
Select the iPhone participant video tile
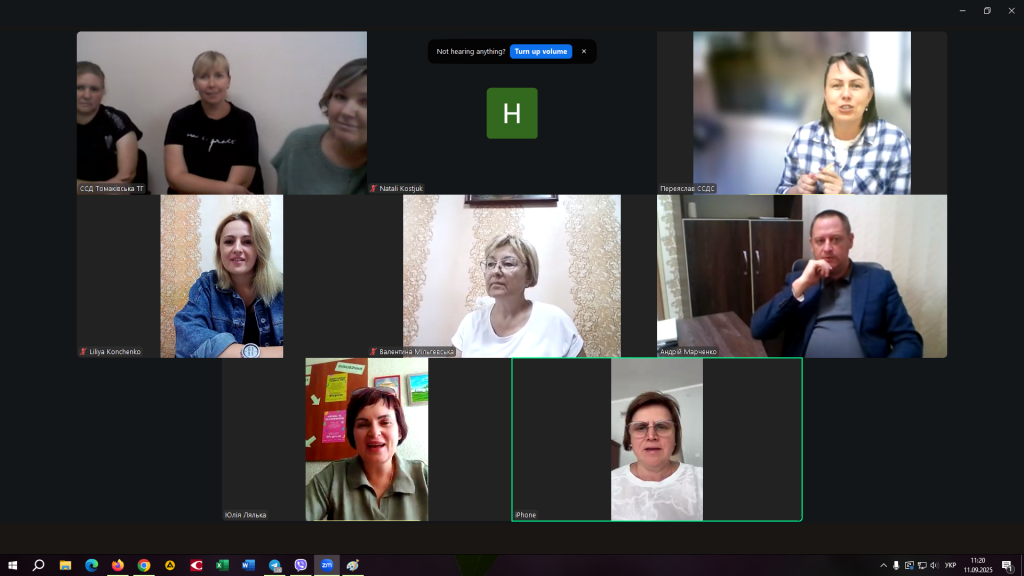[657, 439]
